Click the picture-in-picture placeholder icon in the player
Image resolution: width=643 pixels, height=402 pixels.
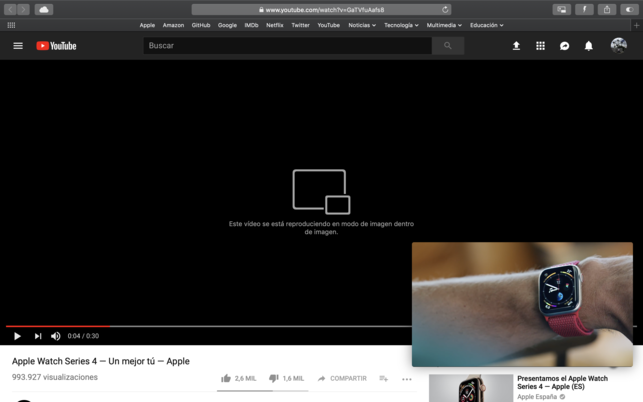click(321, 192)
